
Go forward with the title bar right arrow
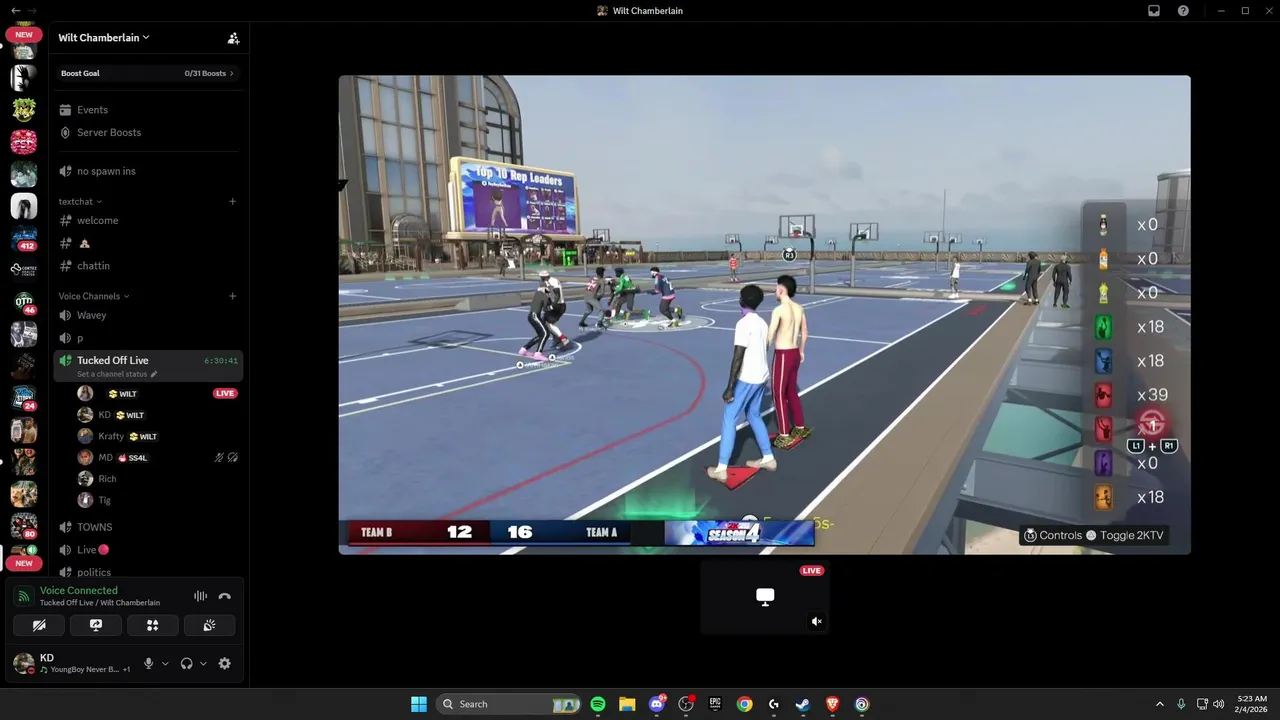pyautogui.click(x=31, y=10)
